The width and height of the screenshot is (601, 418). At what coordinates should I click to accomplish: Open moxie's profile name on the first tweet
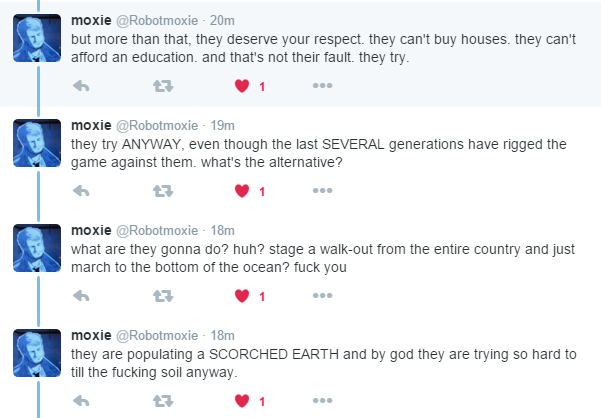(91, 20)
